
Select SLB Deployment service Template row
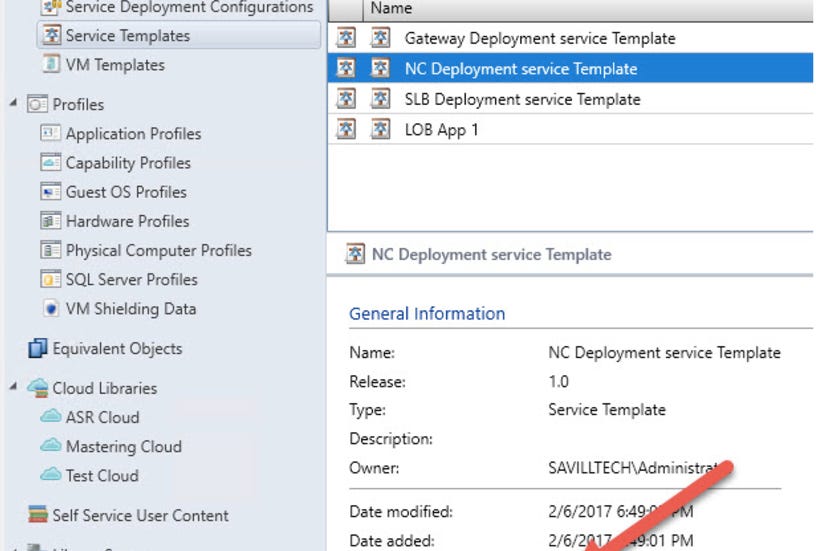tap(570, 99)
